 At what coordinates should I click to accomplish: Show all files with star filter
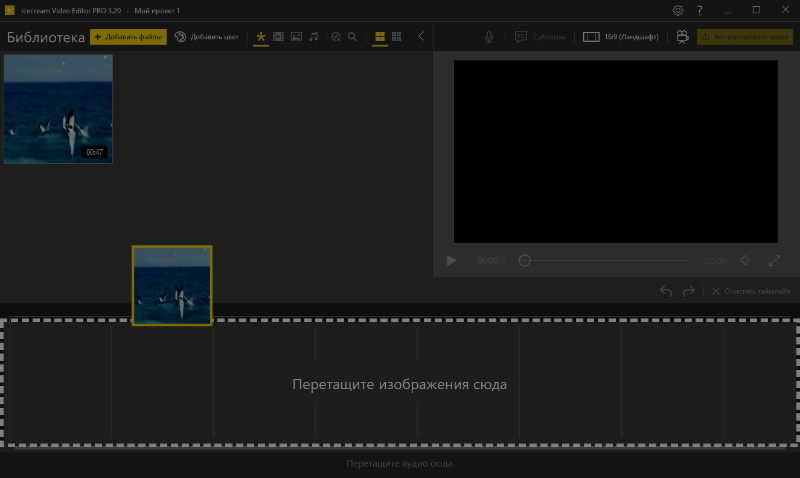click(261, 37)
